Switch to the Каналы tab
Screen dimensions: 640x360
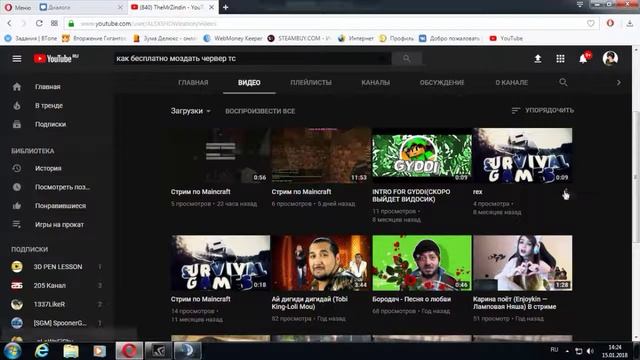pyautogui.click(x=376, y=82)
